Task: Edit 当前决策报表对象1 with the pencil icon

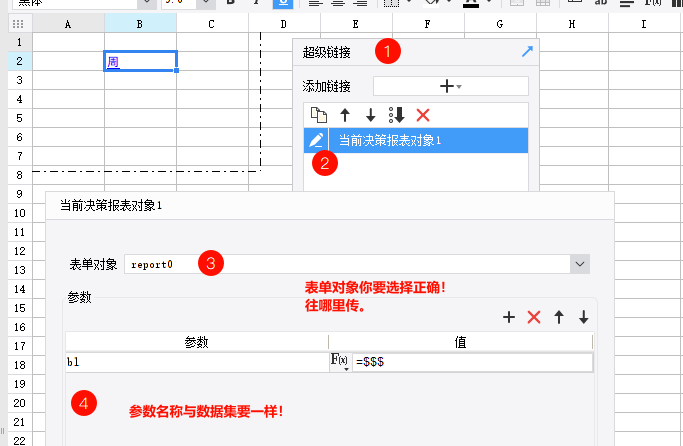Action: (316, 140)
